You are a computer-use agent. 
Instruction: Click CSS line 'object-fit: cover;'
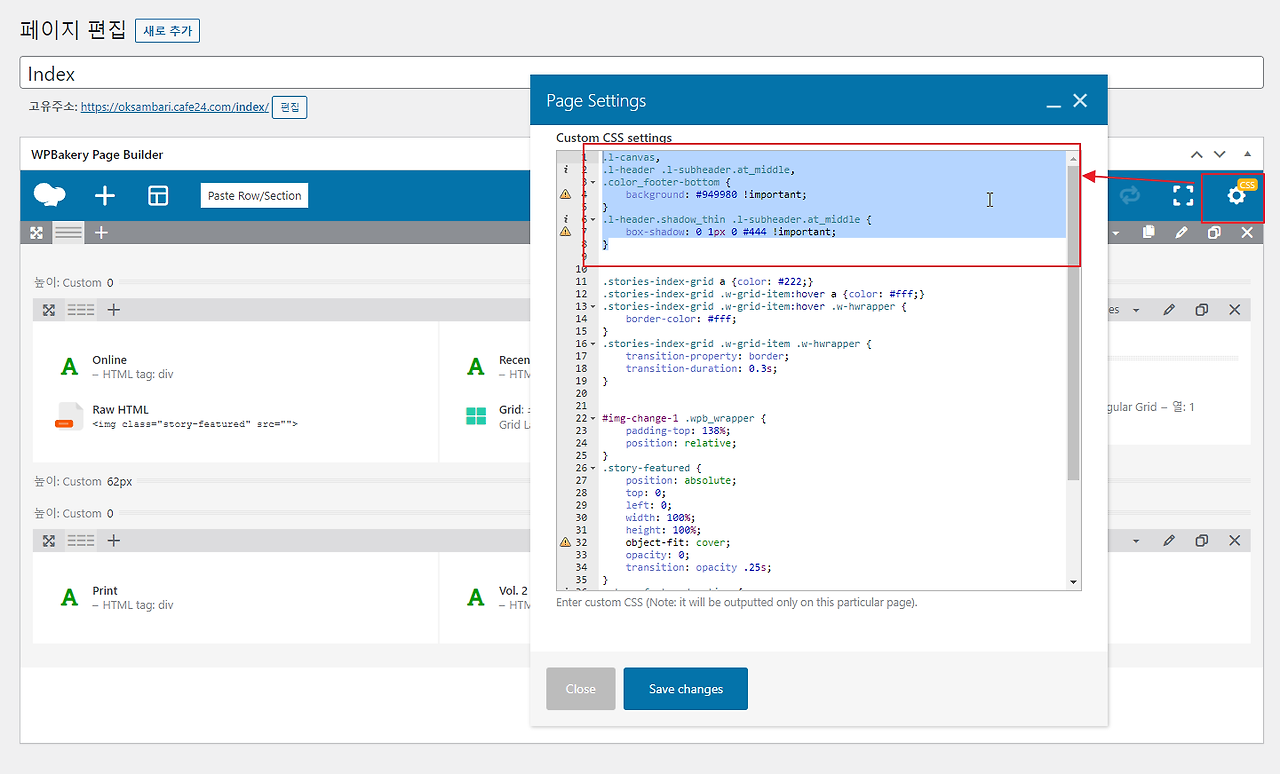pyautogui.click(x=677, y=542)
